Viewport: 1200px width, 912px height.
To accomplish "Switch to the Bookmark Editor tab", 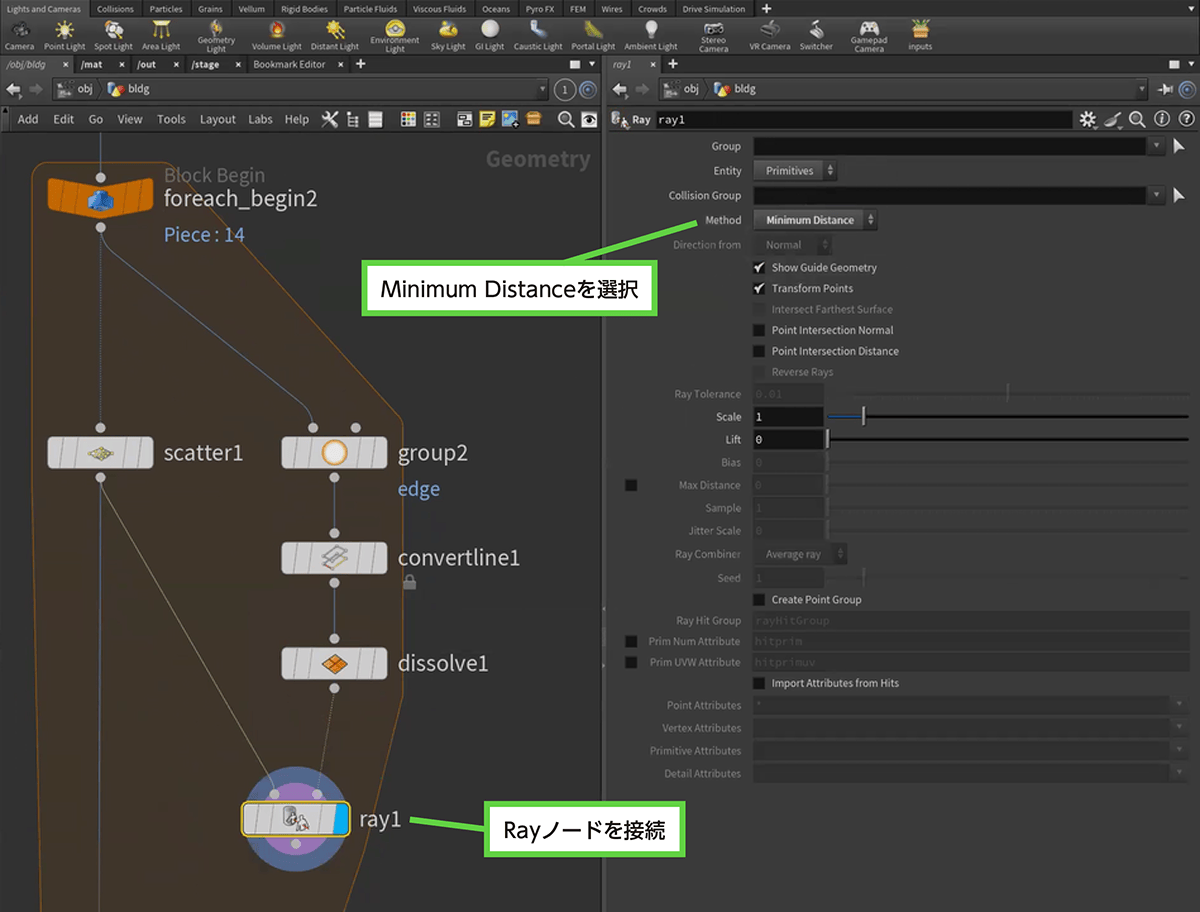I will [x=289, y=64].
